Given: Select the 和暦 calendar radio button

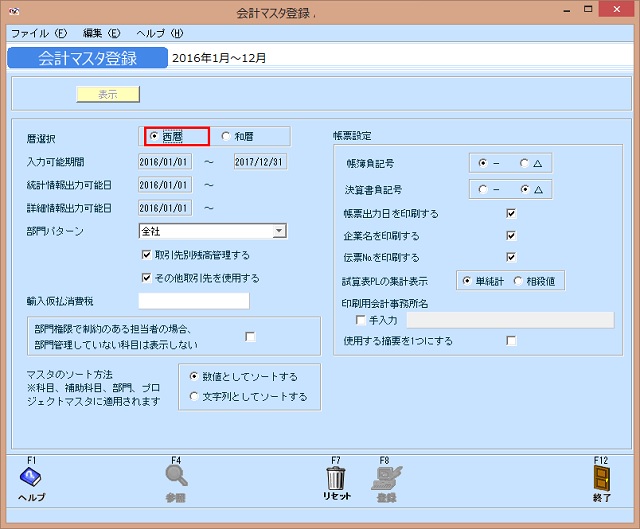Looking at the screenshot, I should [226, 136].
